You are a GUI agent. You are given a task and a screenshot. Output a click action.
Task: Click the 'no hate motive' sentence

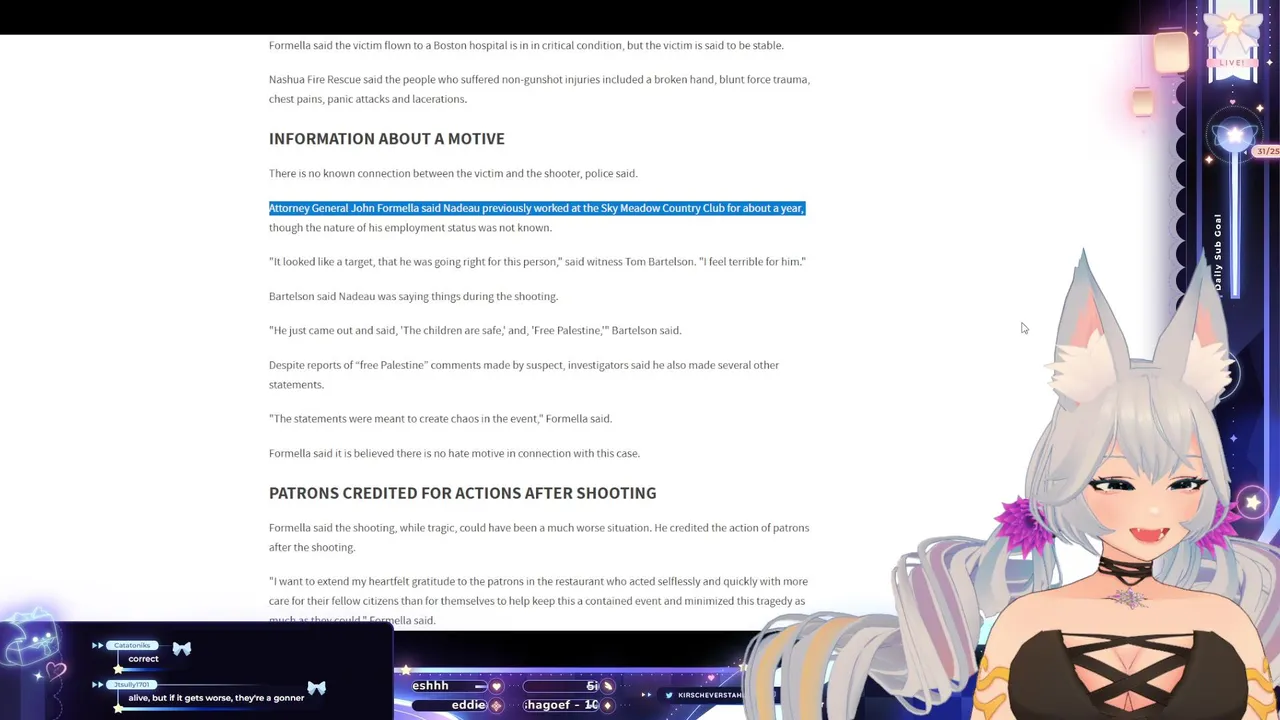click(454, 454)
